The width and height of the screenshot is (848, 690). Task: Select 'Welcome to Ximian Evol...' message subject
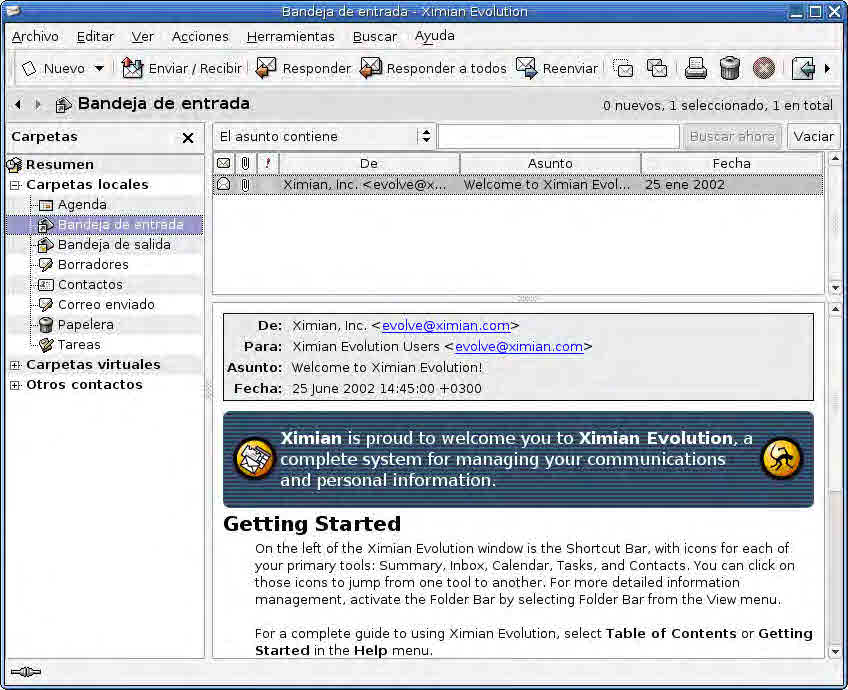(x=546, y=185)
